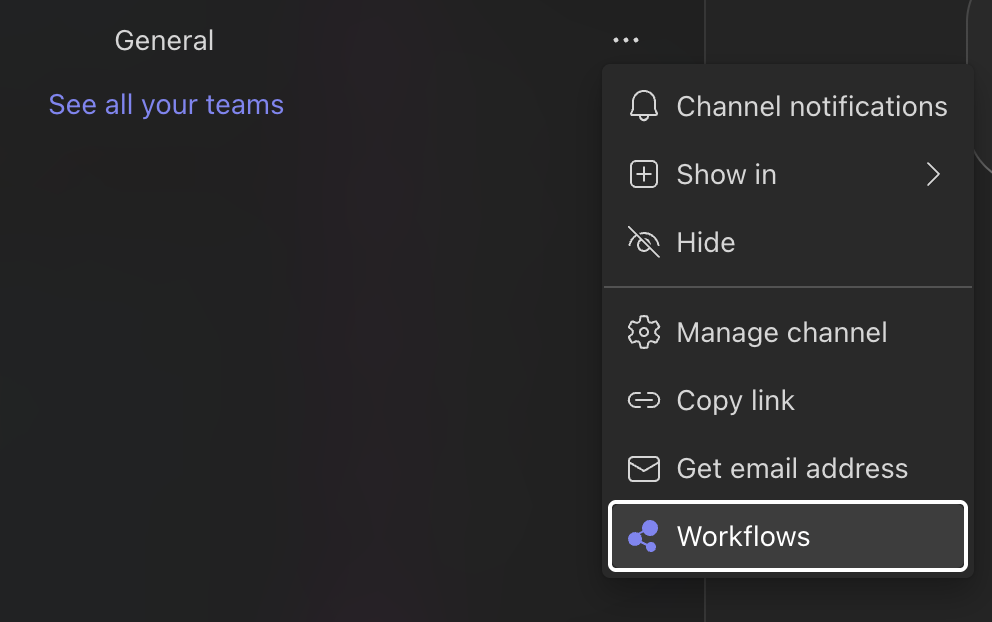This screenshot has height=622, width=992.
Task: Click the purple Workflows icon
Action: (643, 536)
